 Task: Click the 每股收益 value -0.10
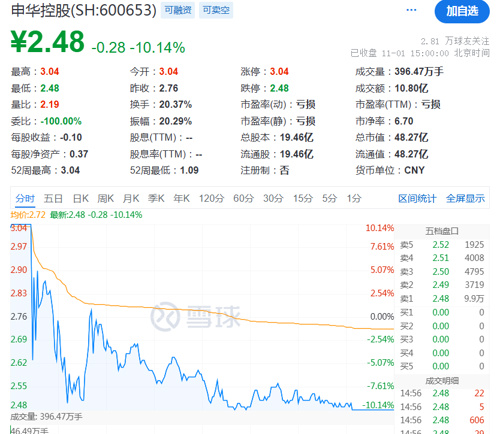tap(71, 138)
